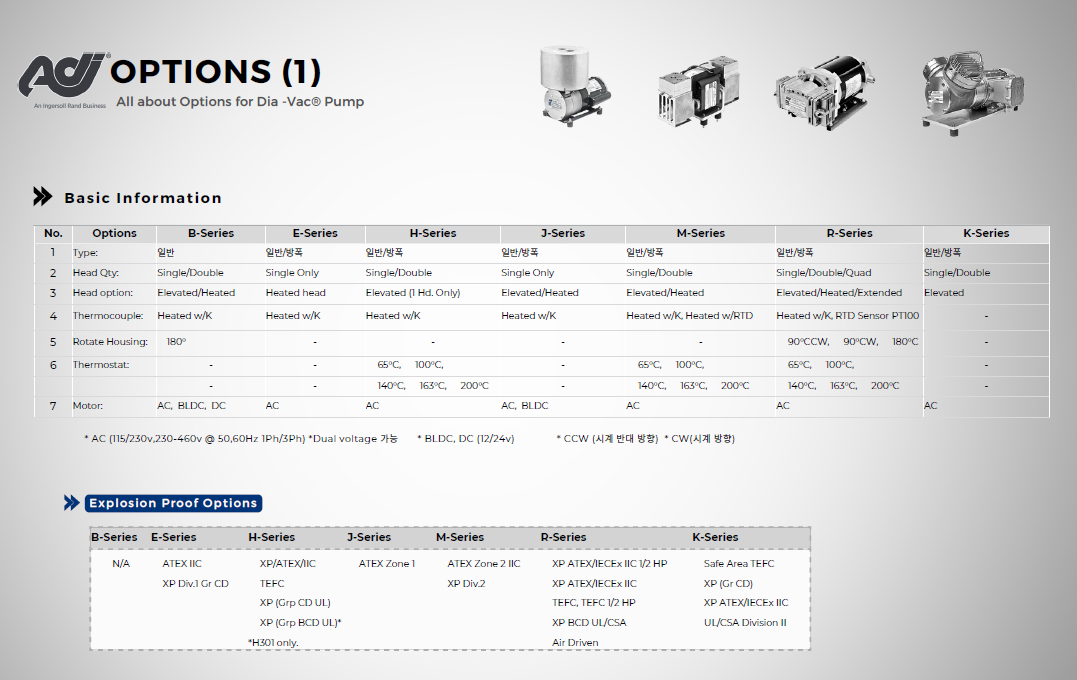Screen dimensions: 1077x680
Task: Click the *H301 only. footnote
Action: (x=273, y=643)
